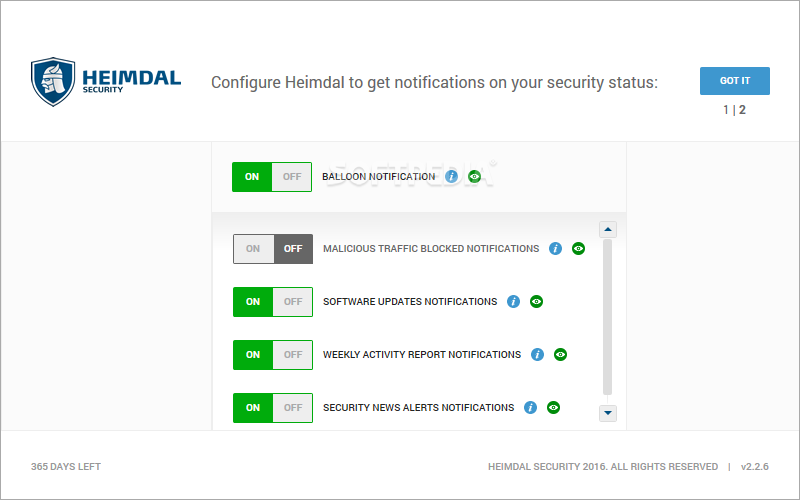Open info icon for Balloon Notification
This screenshot has height=500, width=800.
coord(451,177)
